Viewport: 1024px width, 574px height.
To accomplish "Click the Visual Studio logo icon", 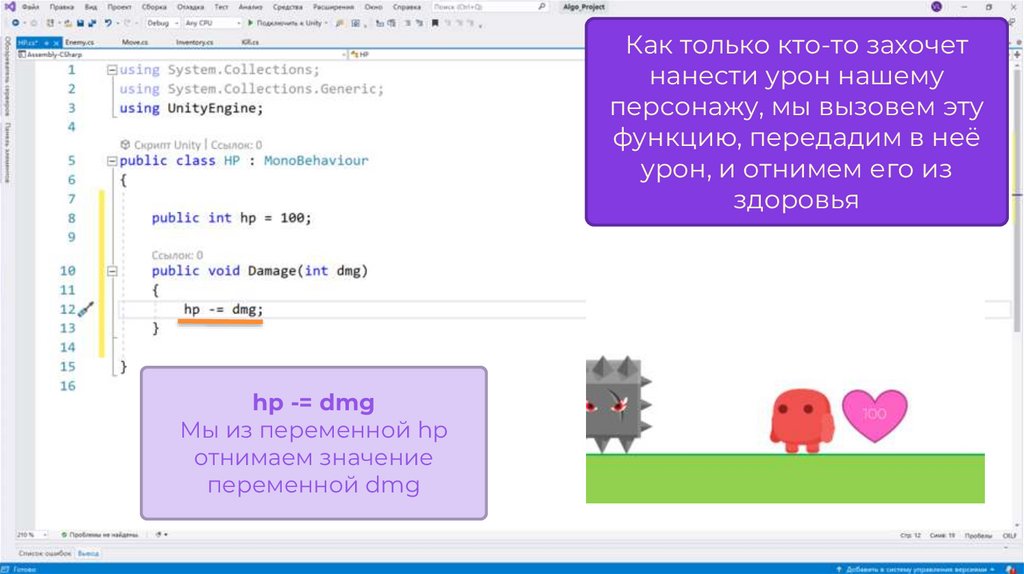I will 9,7.
